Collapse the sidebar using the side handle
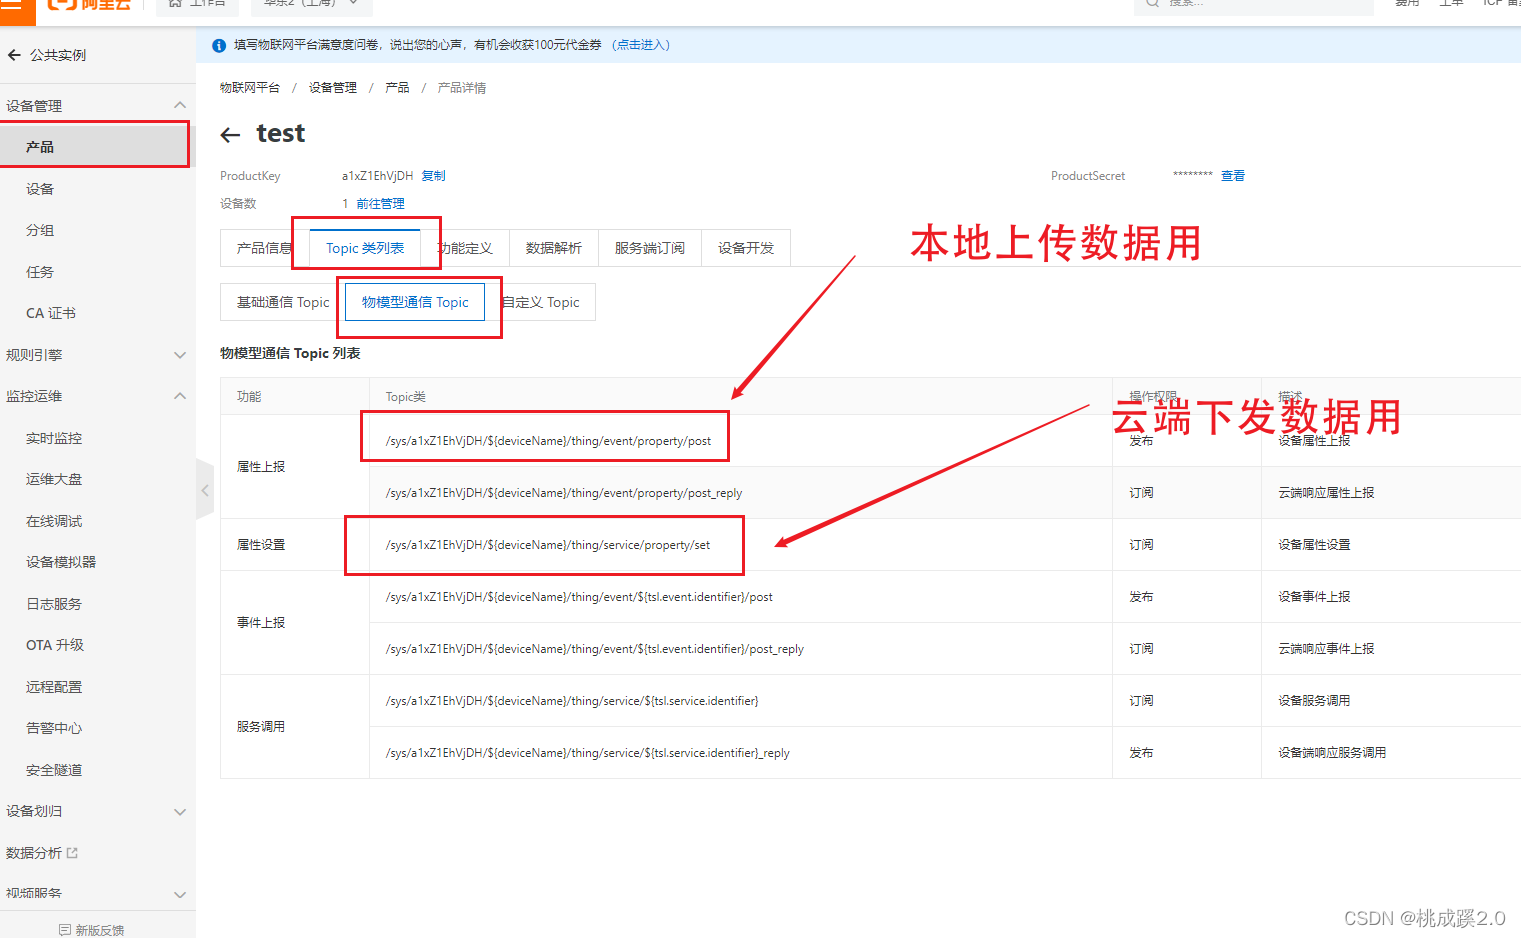 (x=205, y=490)
